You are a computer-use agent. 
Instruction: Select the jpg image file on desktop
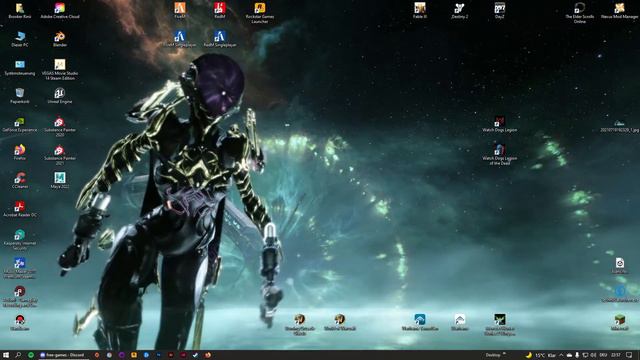coord(620,126)
